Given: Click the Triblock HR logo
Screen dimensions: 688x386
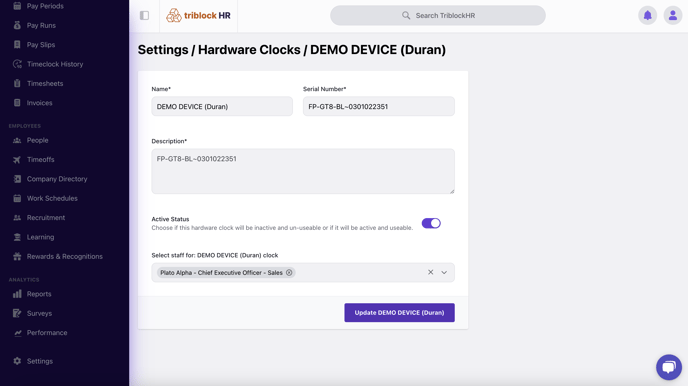Looking at the screenshot, I should click(198, 15).
